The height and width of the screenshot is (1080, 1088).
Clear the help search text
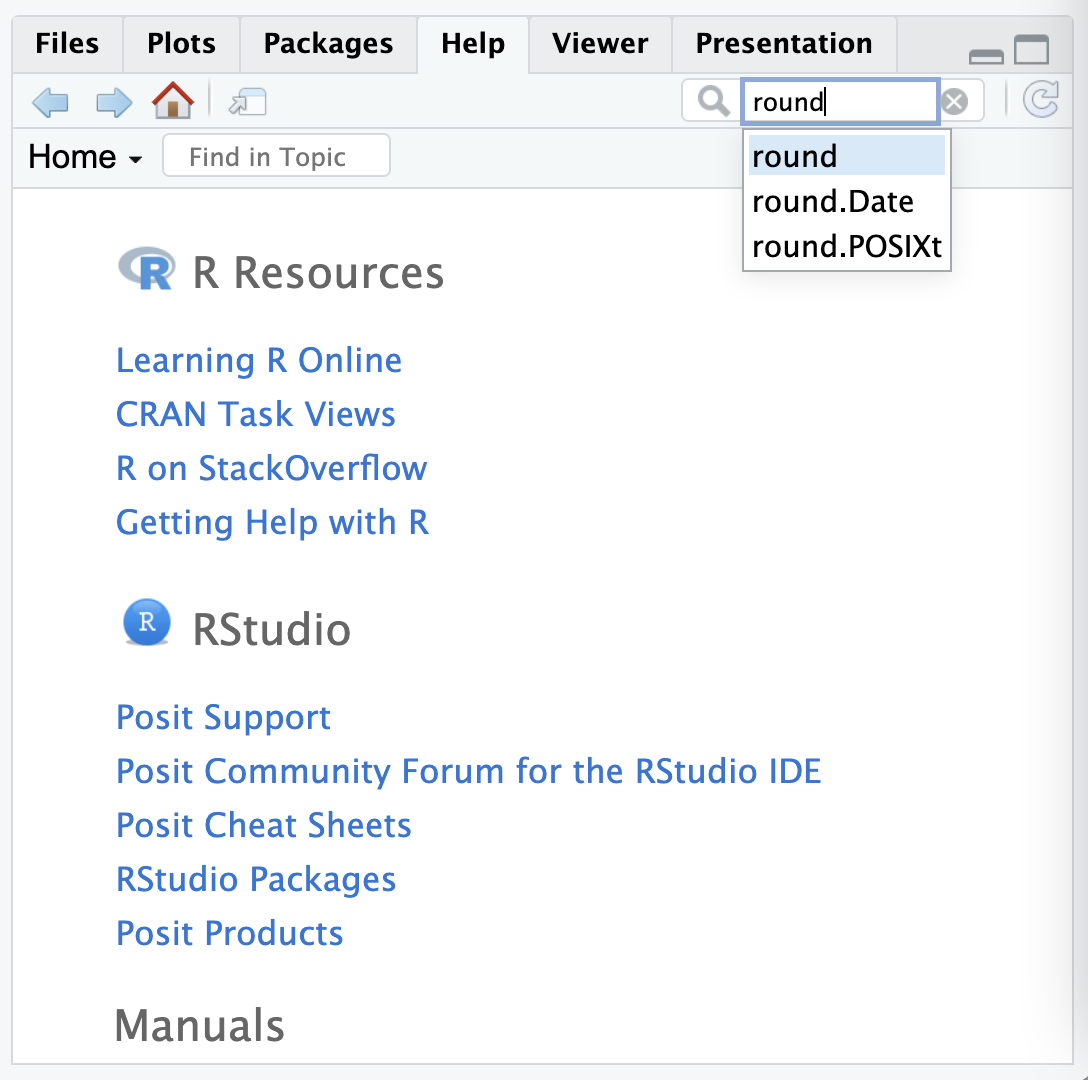click(954, 101)
